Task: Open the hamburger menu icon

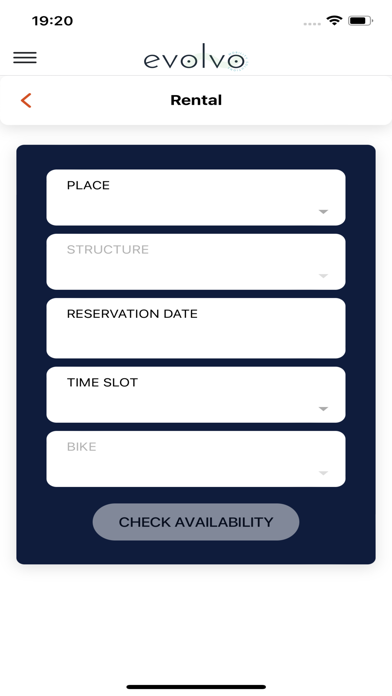Action: tap(25, 58)
